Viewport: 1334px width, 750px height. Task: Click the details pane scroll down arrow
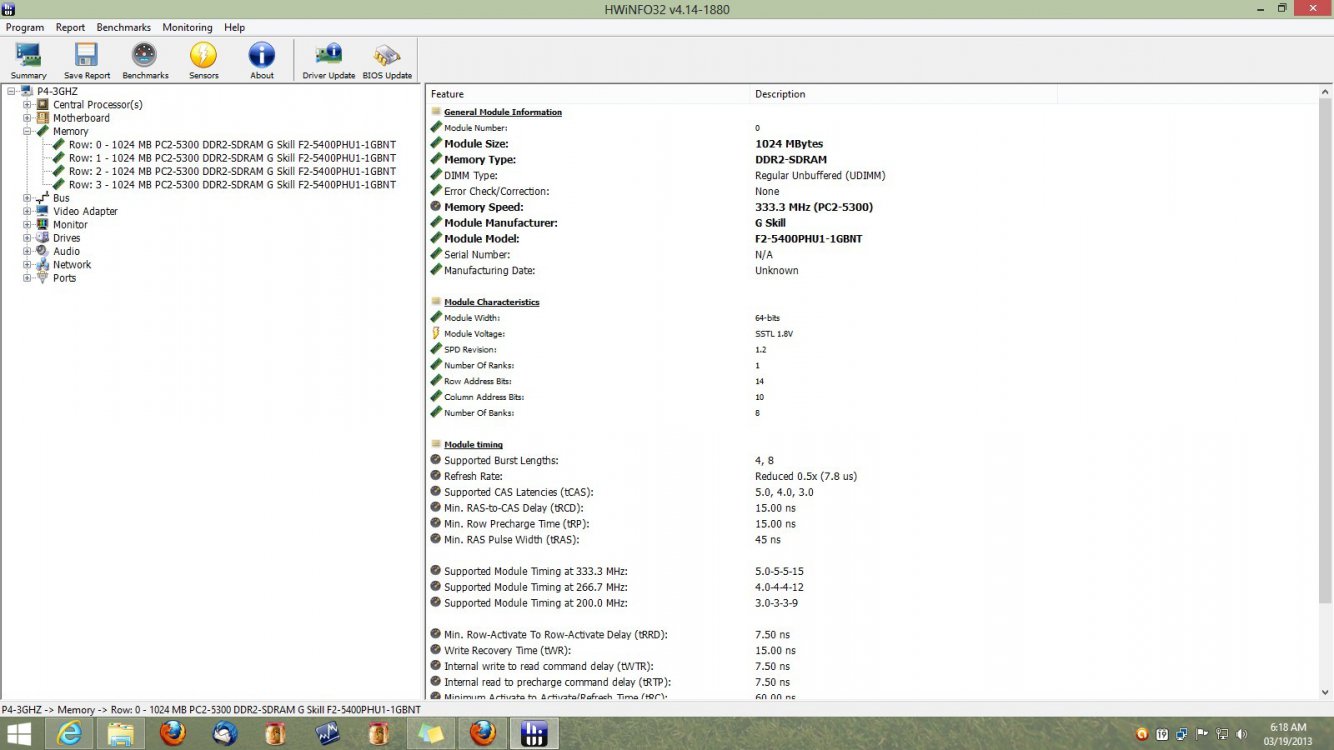(x=1326, y=692)
